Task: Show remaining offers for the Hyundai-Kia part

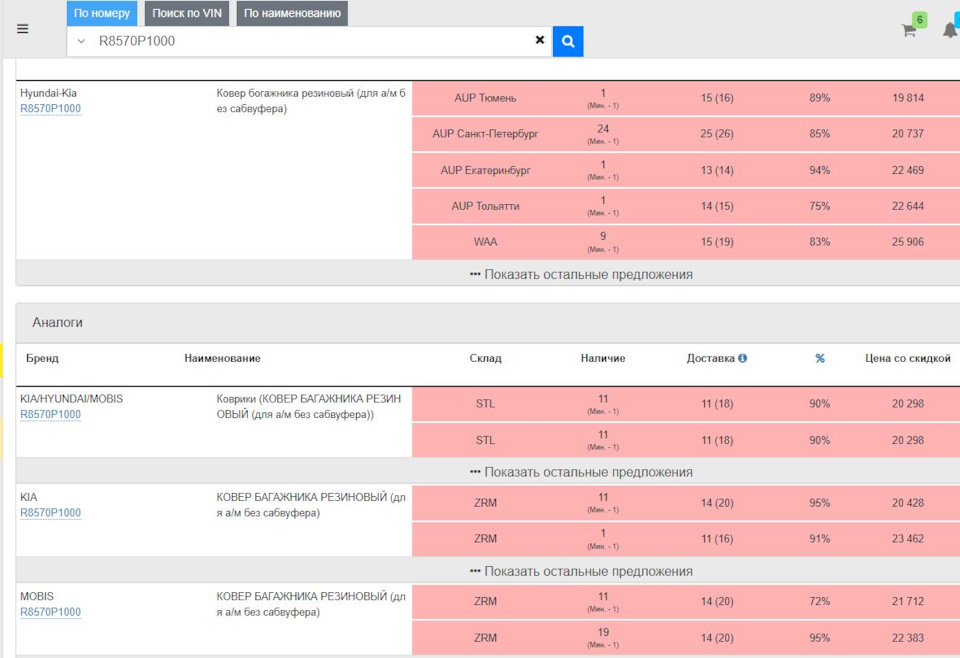Action: tap(581, 274)
